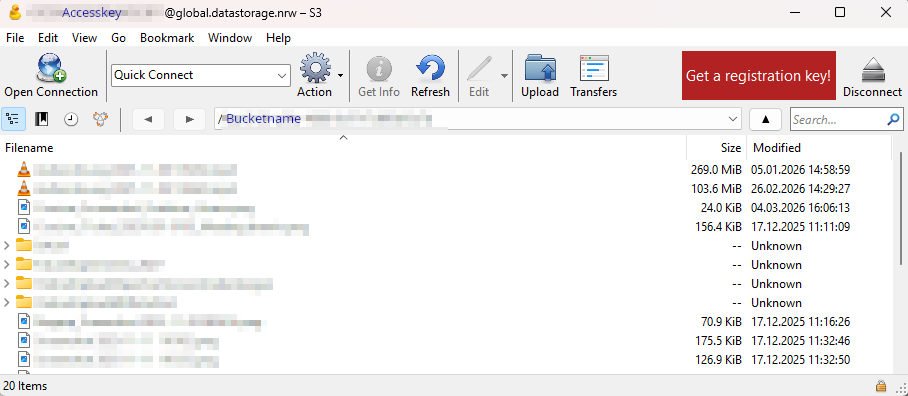Open the Help menu
The width and height of the screenshot is (908, 396).
279,38
